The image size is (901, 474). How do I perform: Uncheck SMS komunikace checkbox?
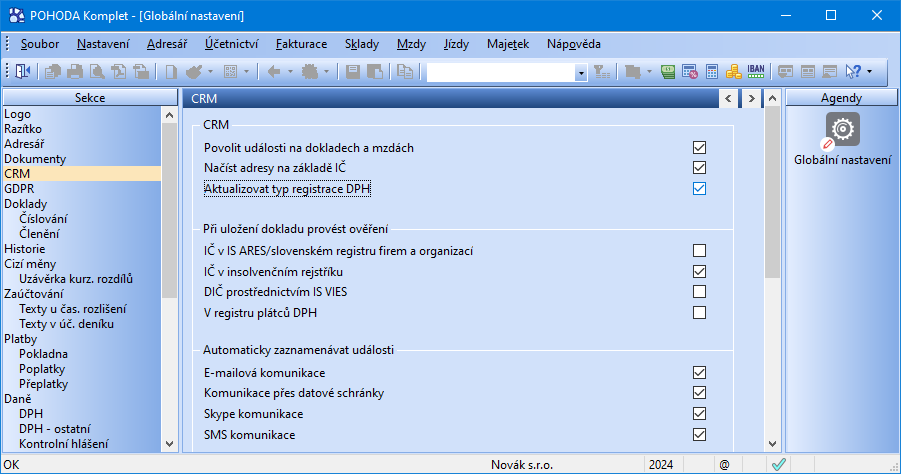pos(699,434)
